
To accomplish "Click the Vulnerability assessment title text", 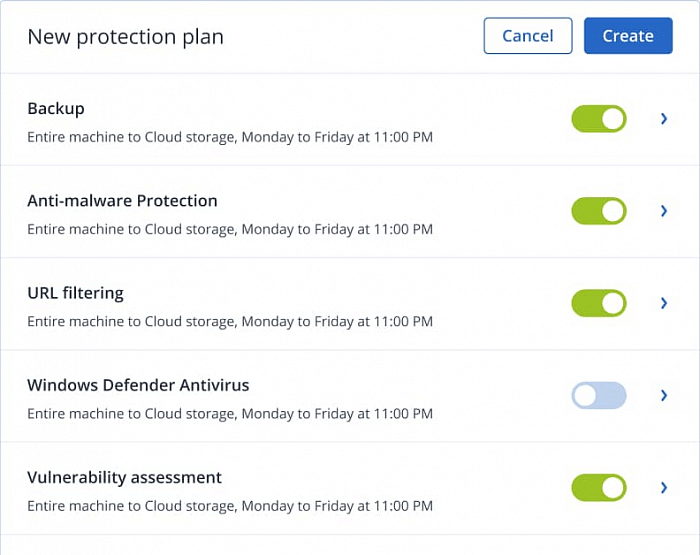I will tap(124, 477).
